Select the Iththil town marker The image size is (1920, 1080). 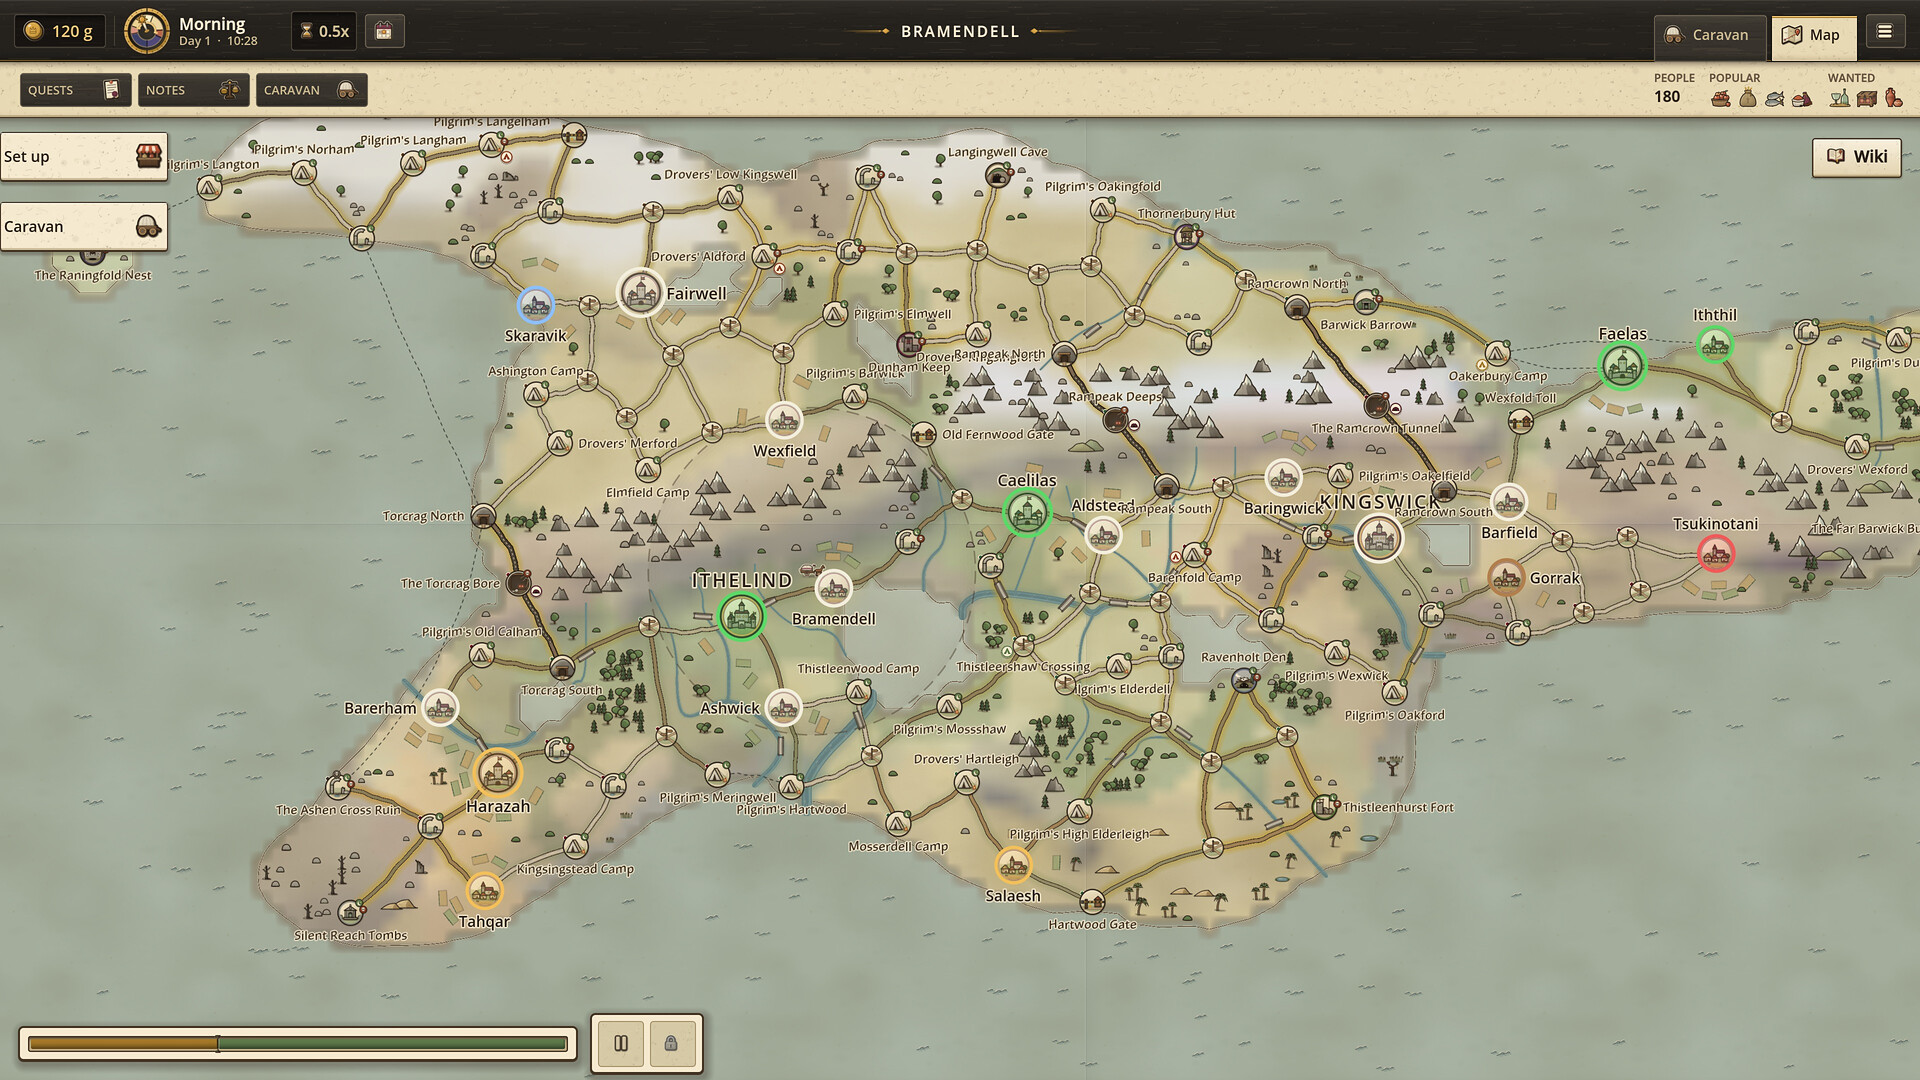coord(1715,346)
